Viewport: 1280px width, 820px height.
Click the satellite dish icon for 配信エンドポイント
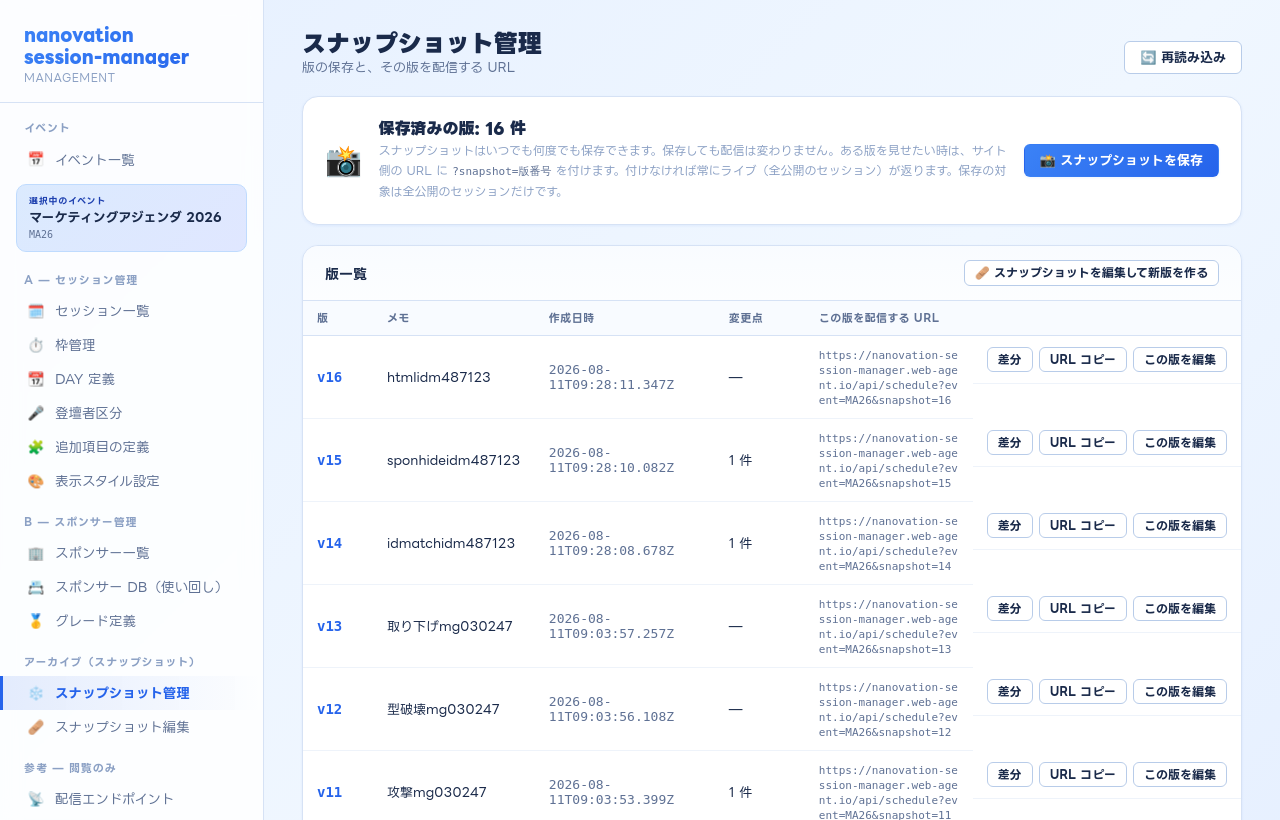click(36, 799)
